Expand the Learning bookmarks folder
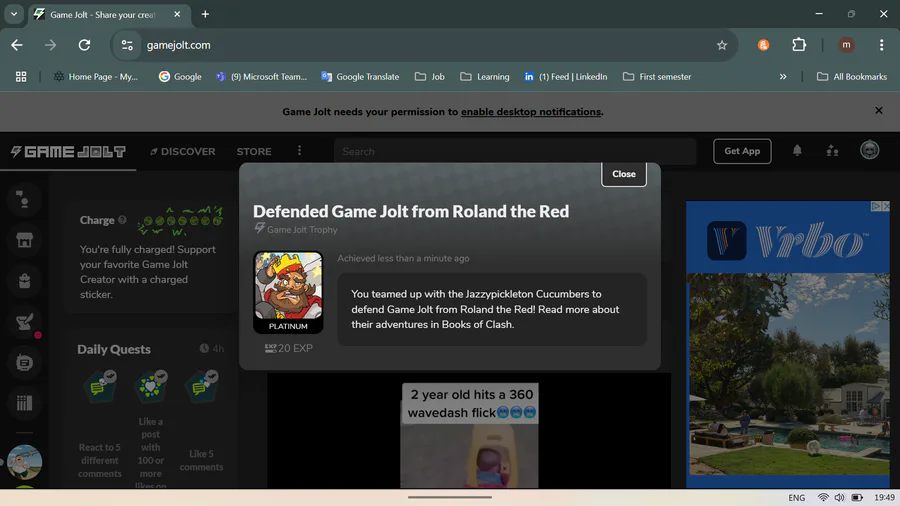 pyautogui.click(x=485, y=76)
